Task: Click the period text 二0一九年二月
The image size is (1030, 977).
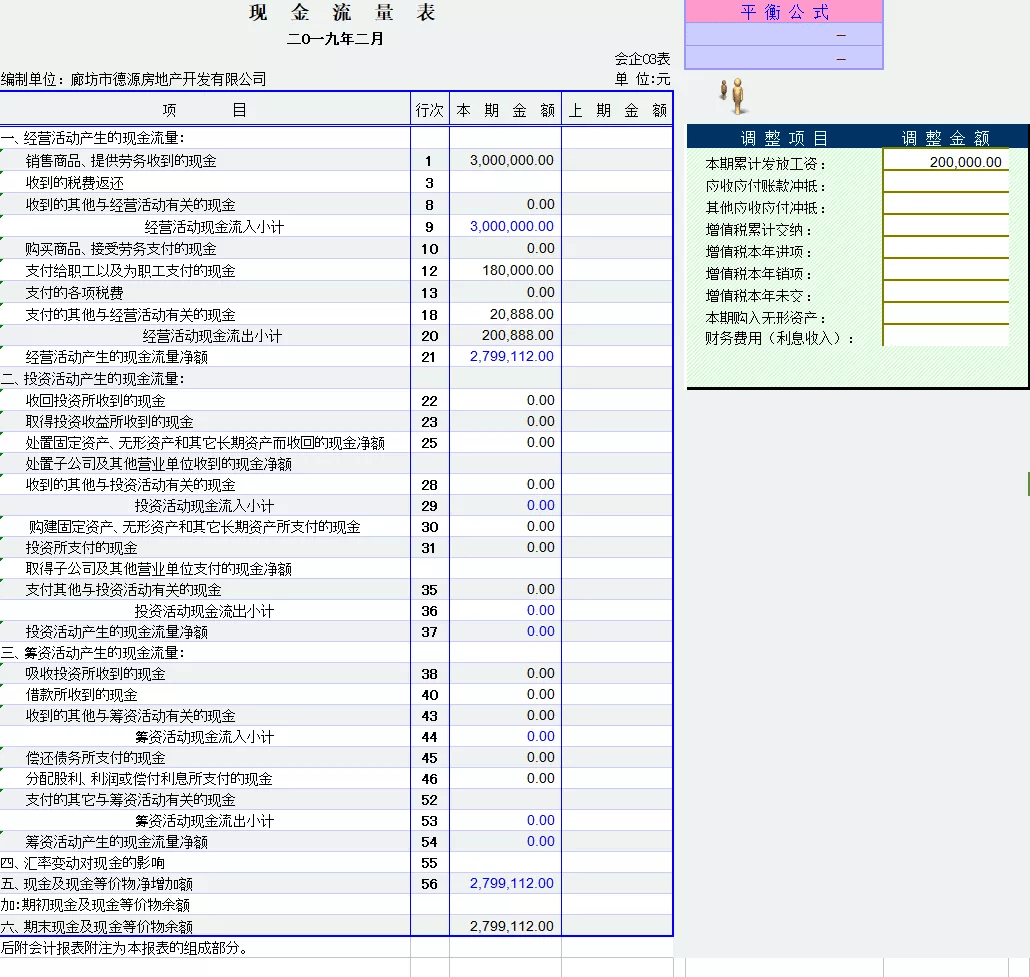Action: [x=335, y=39]
